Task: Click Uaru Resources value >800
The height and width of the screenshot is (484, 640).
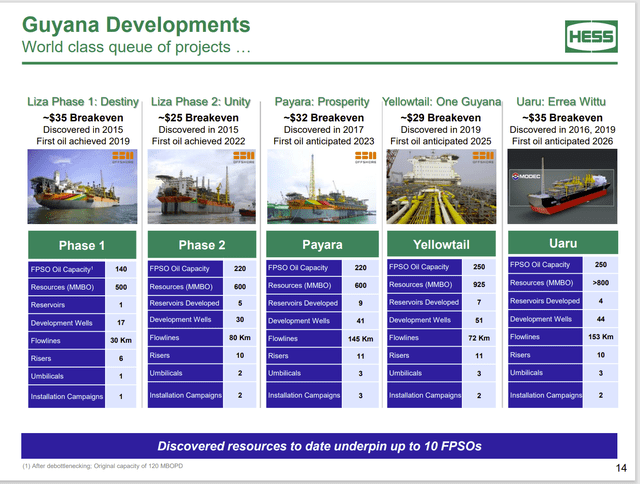Action: point(600,282)
